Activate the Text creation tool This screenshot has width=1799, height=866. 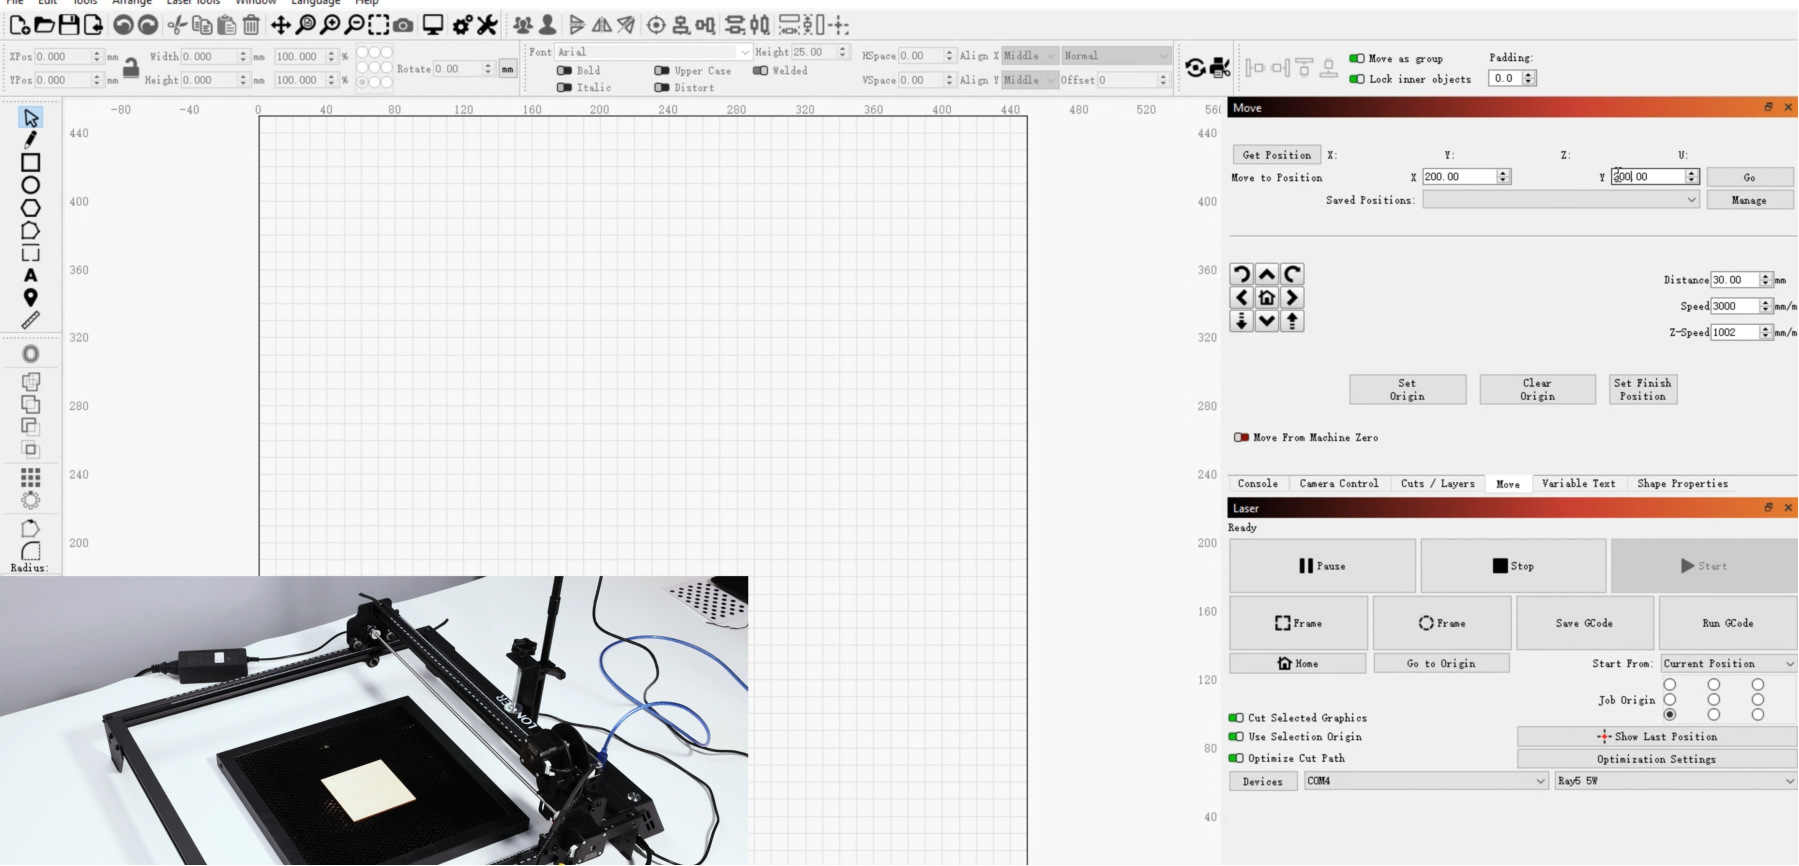point(30,275)
